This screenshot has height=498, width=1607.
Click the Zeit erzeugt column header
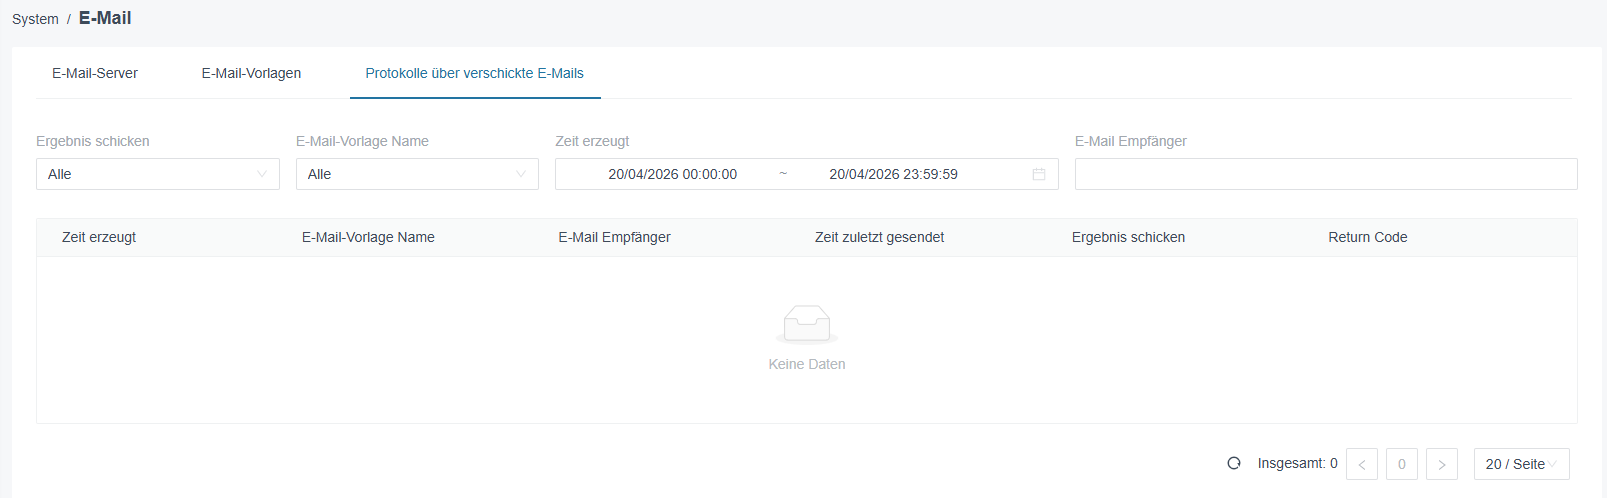99,237
